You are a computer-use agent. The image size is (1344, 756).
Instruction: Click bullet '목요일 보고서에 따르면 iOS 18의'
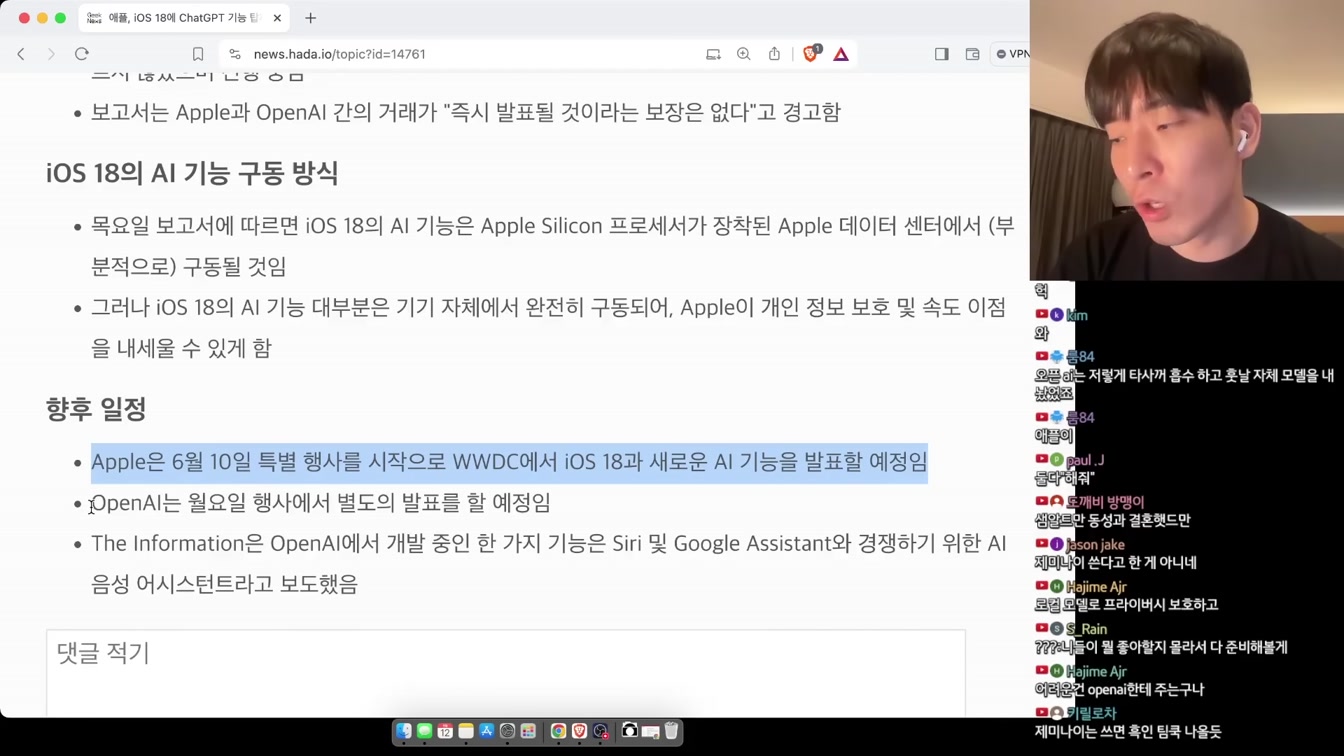553,246
